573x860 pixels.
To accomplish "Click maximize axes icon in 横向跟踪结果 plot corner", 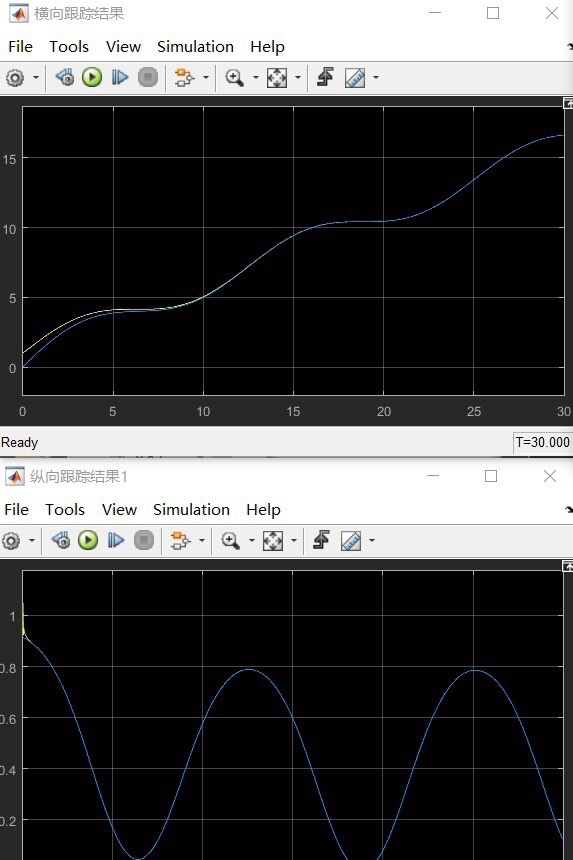I will (568, 103).
